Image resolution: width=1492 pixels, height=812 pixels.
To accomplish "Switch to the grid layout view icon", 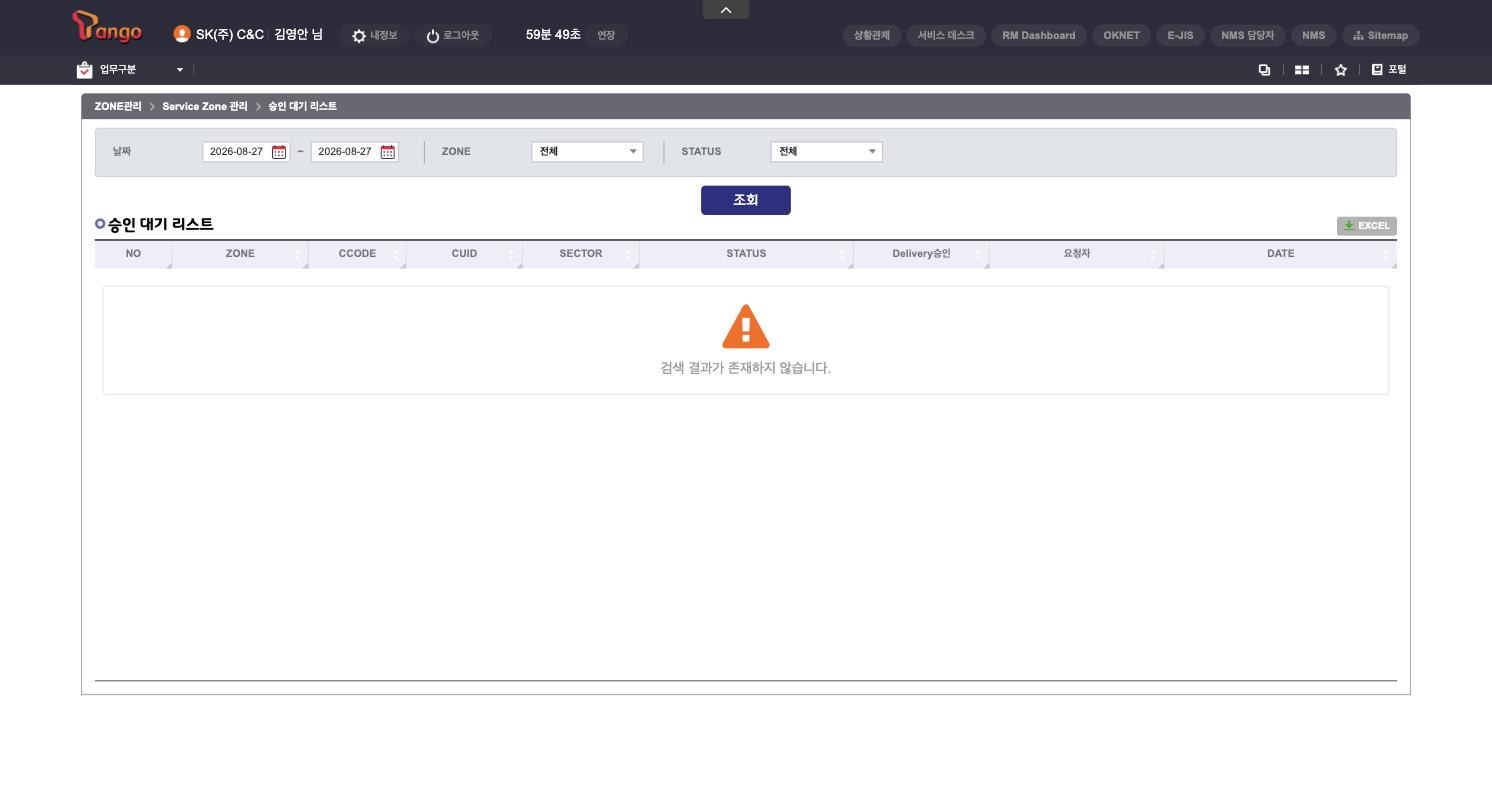I will pos(1302,70).
